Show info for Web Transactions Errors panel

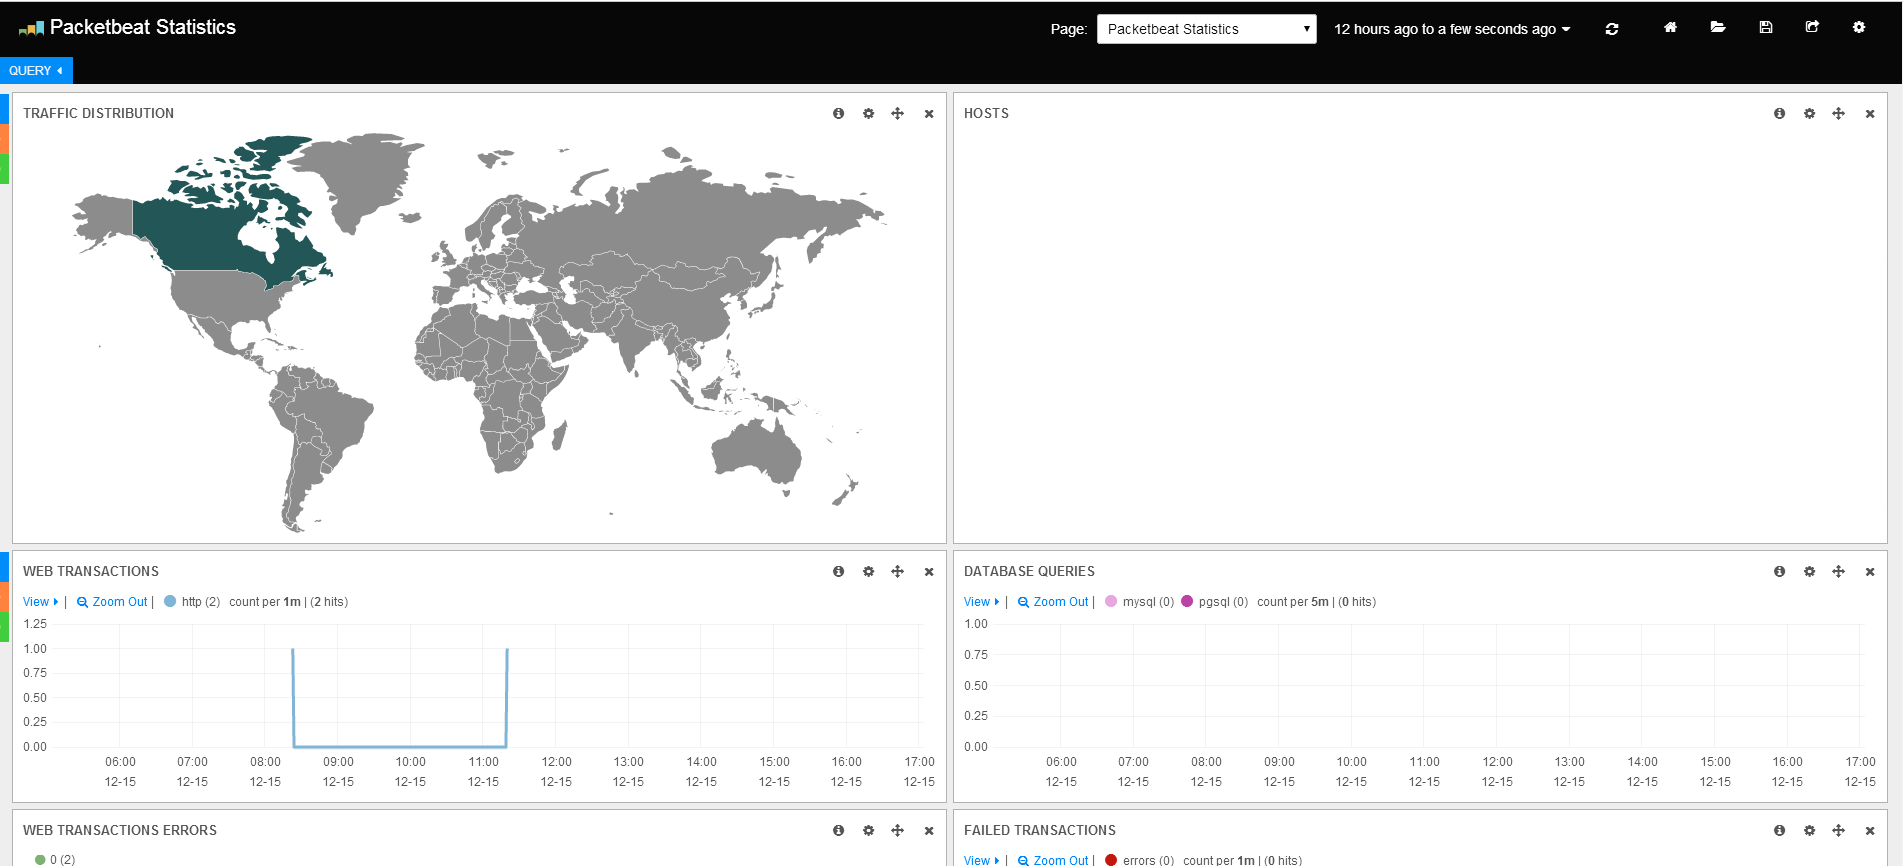tap(839, 831)
